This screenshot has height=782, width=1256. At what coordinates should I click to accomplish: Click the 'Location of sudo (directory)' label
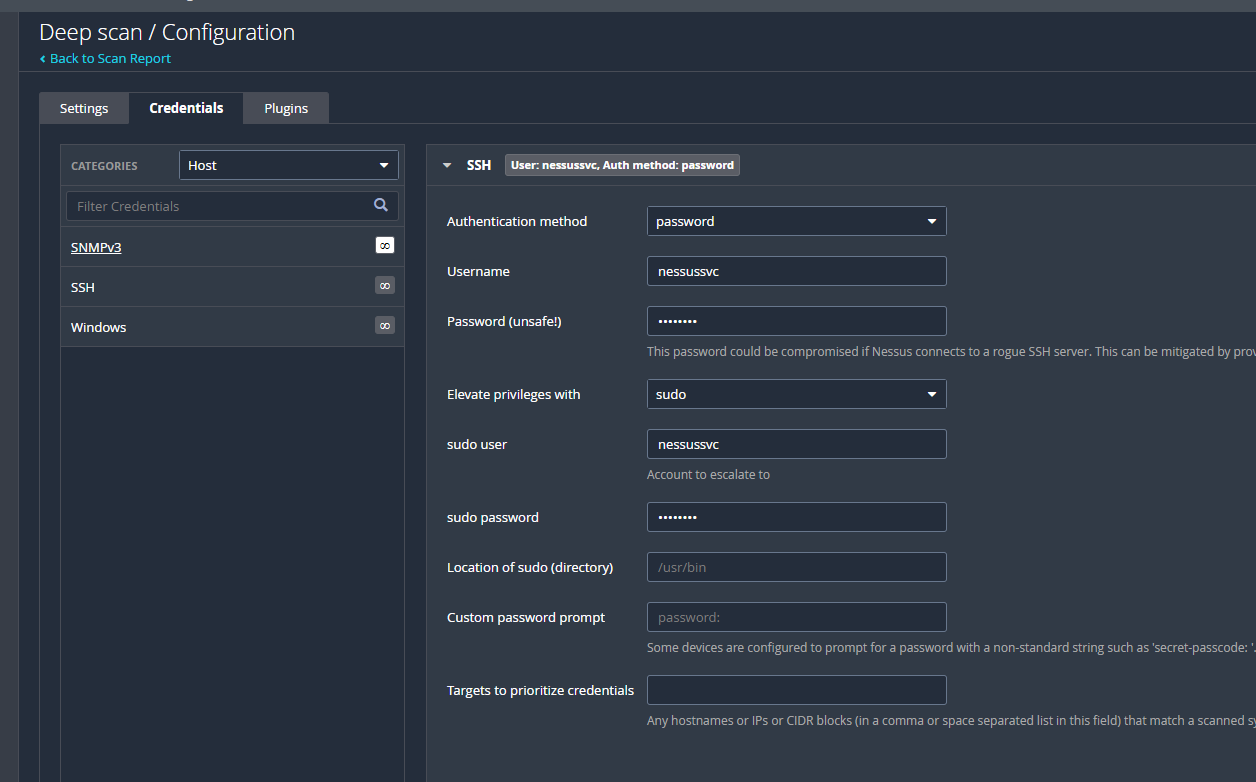point(530,567)
